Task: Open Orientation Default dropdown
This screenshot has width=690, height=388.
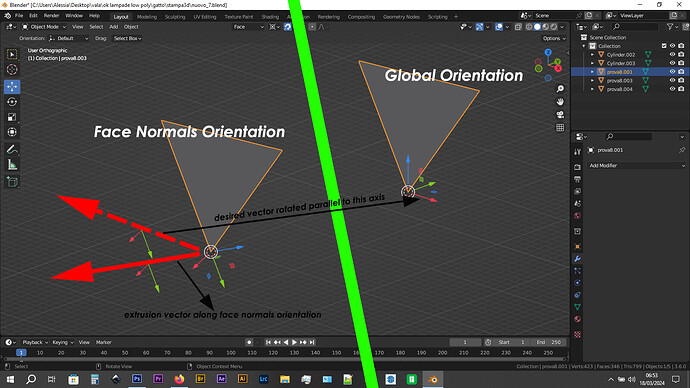Action: [69, 38]
